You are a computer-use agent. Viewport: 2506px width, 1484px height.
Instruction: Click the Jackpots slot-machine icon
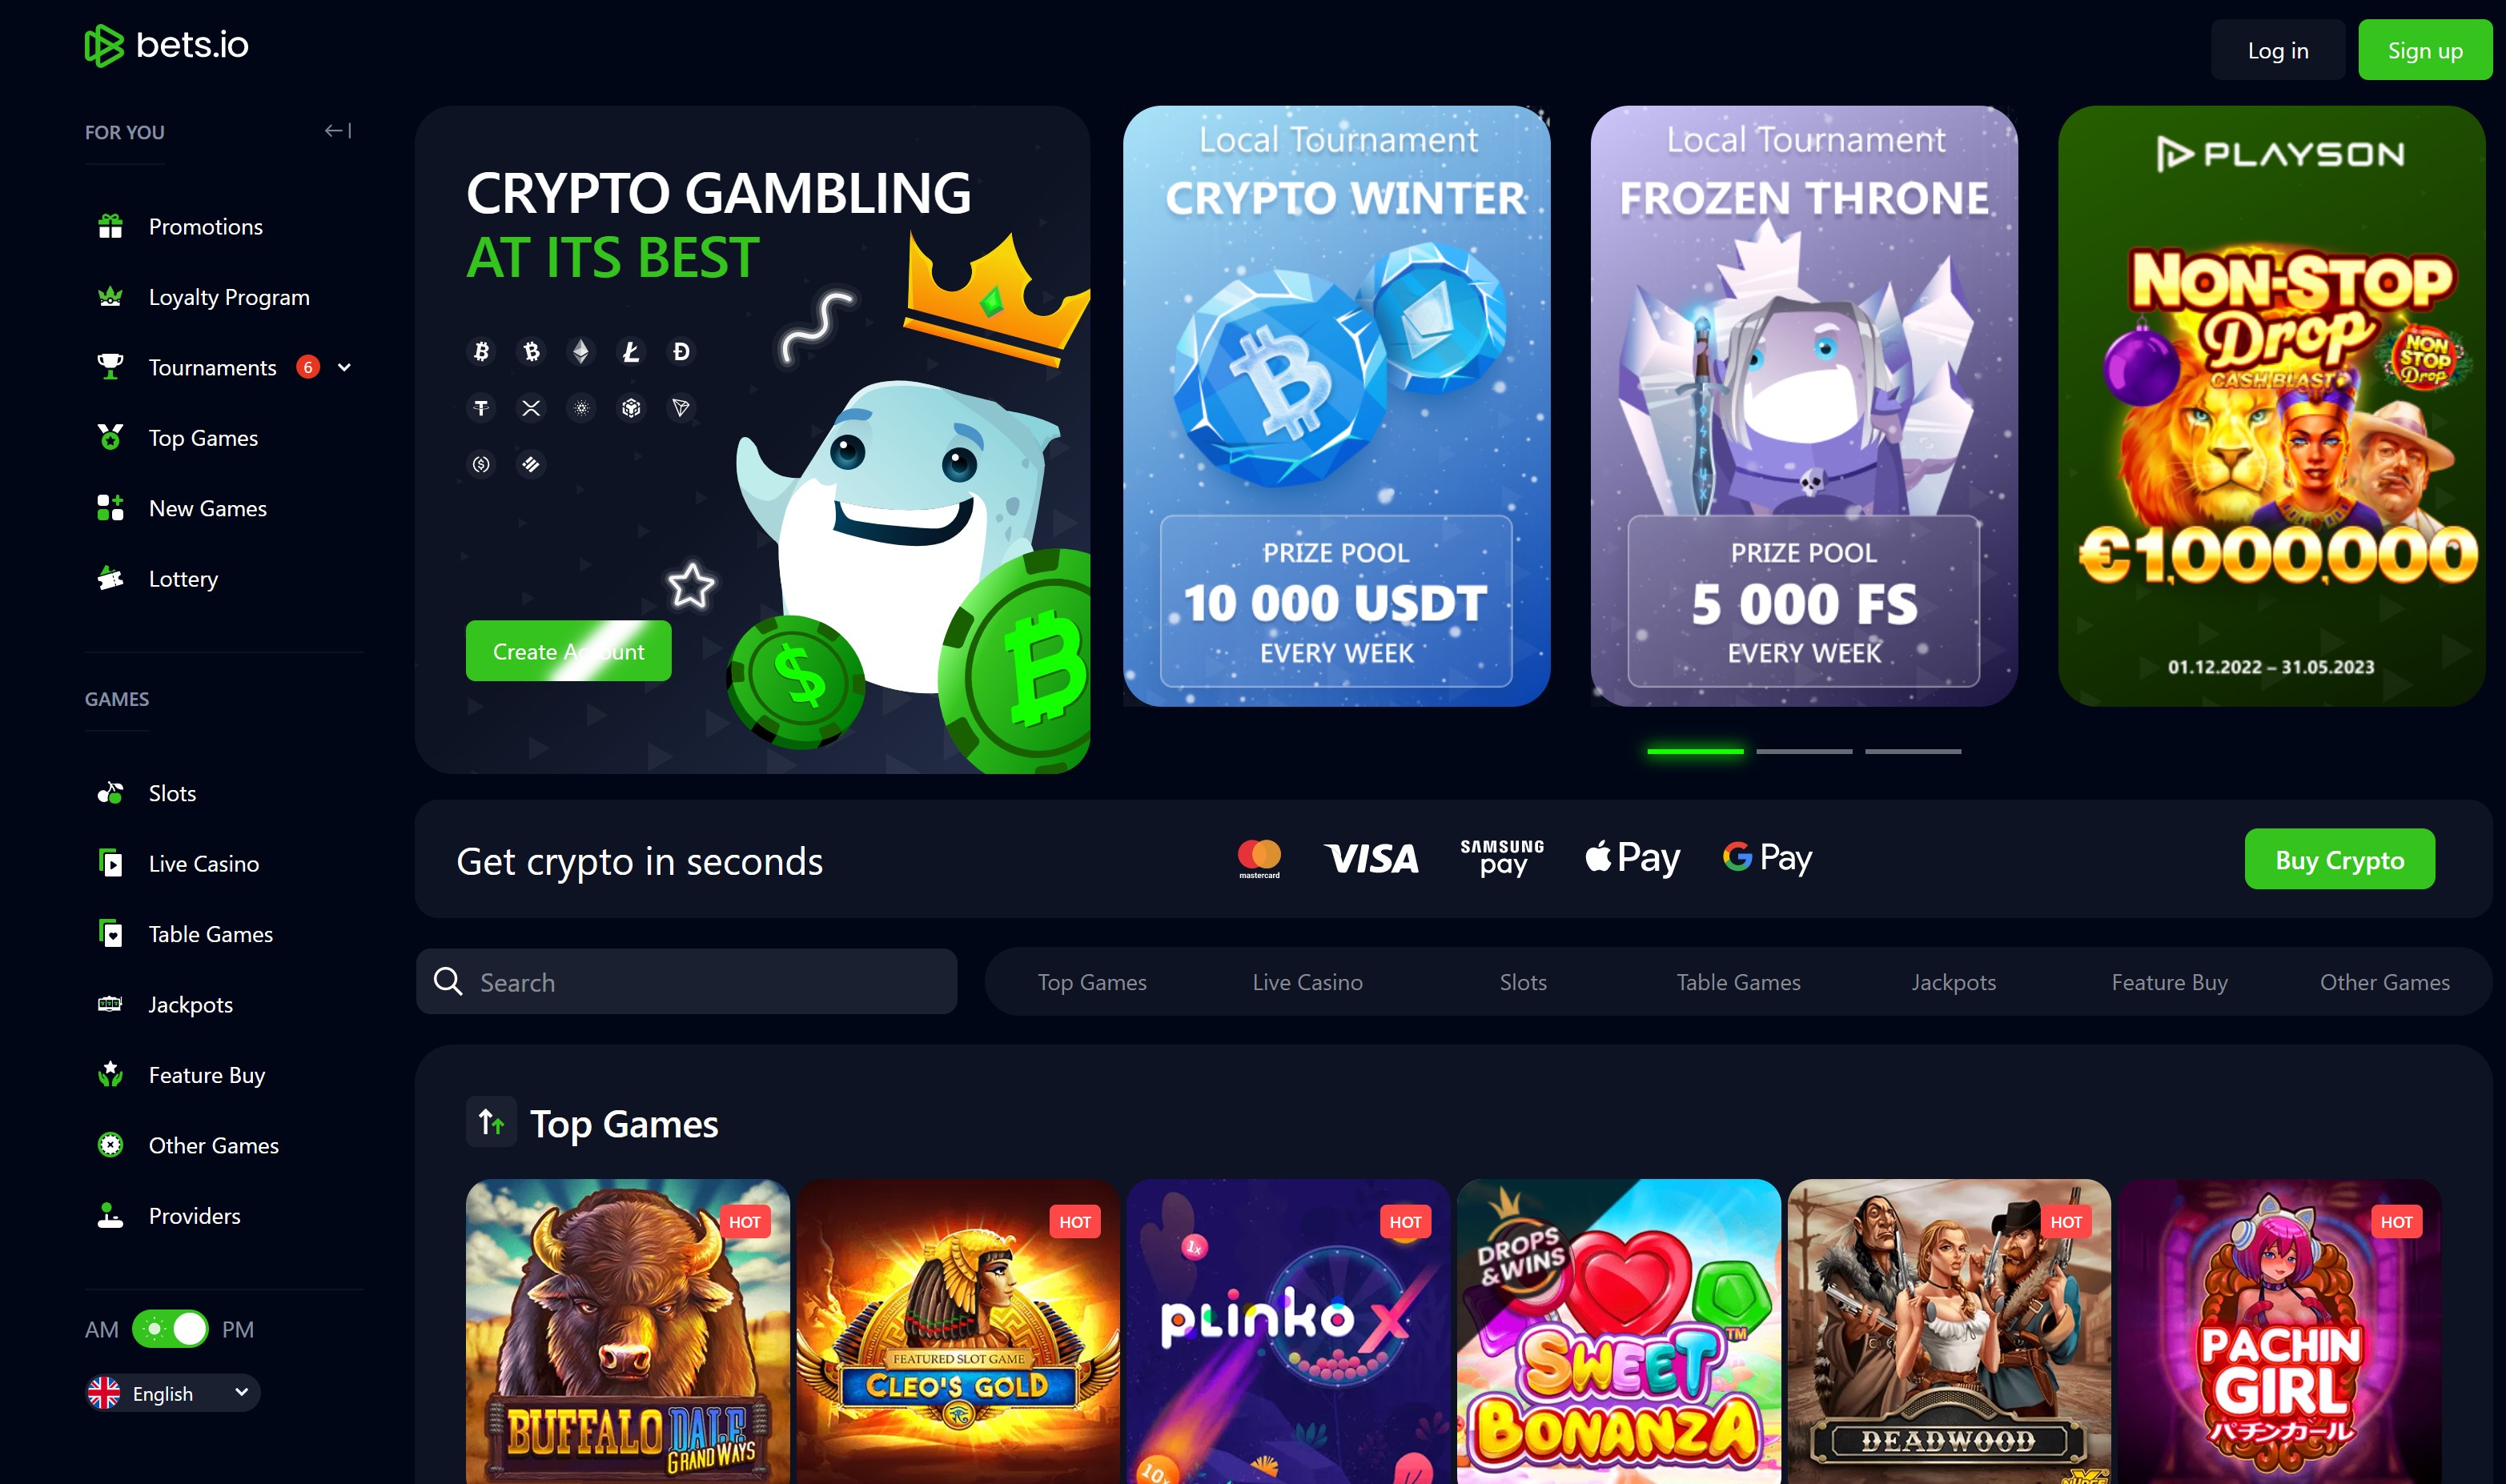point(110,1004)
